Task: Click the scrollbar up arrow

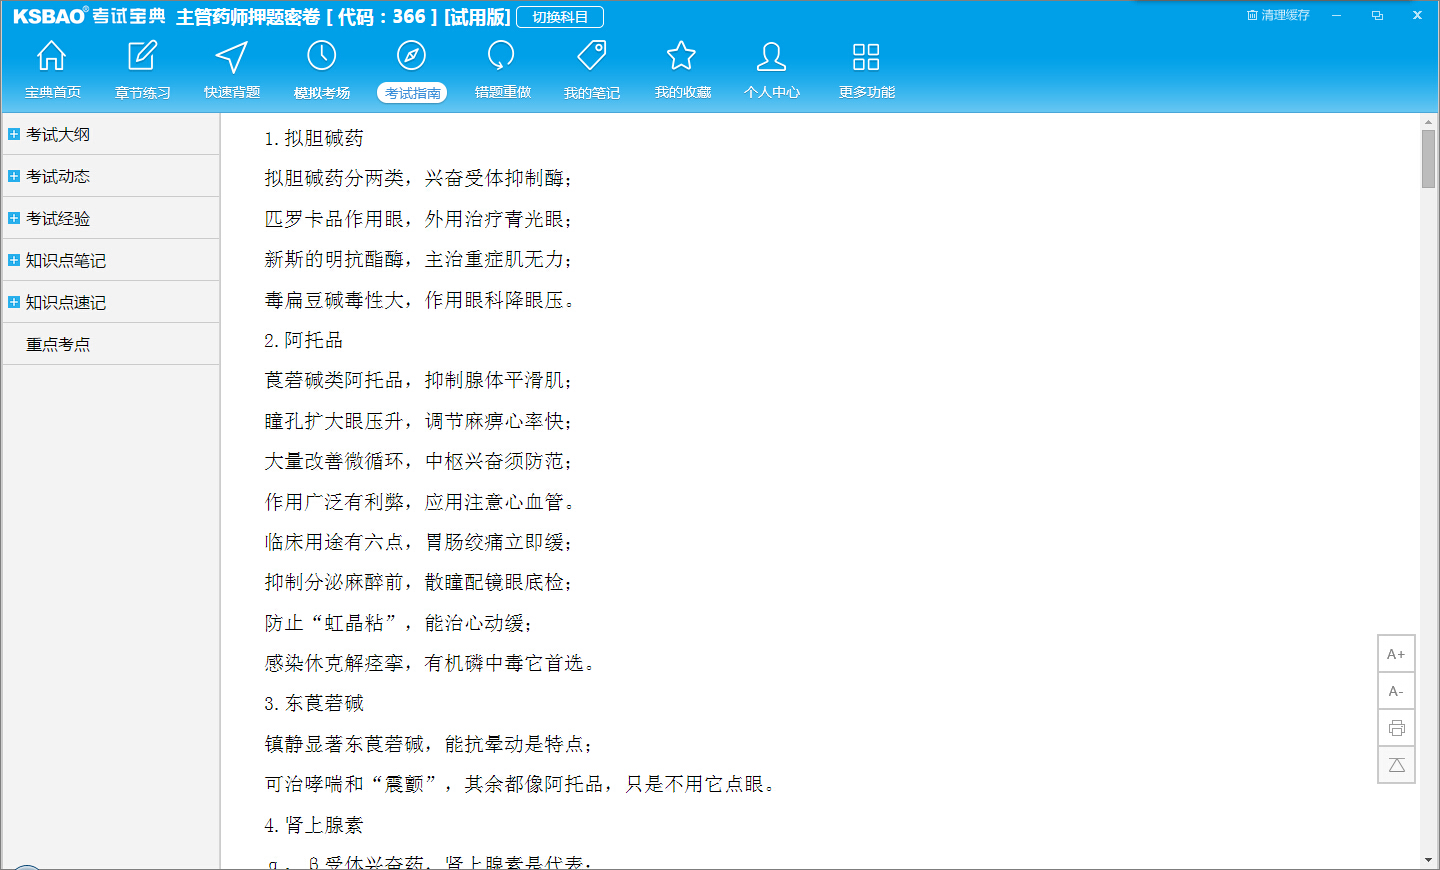Action: tap(1428, 122)
